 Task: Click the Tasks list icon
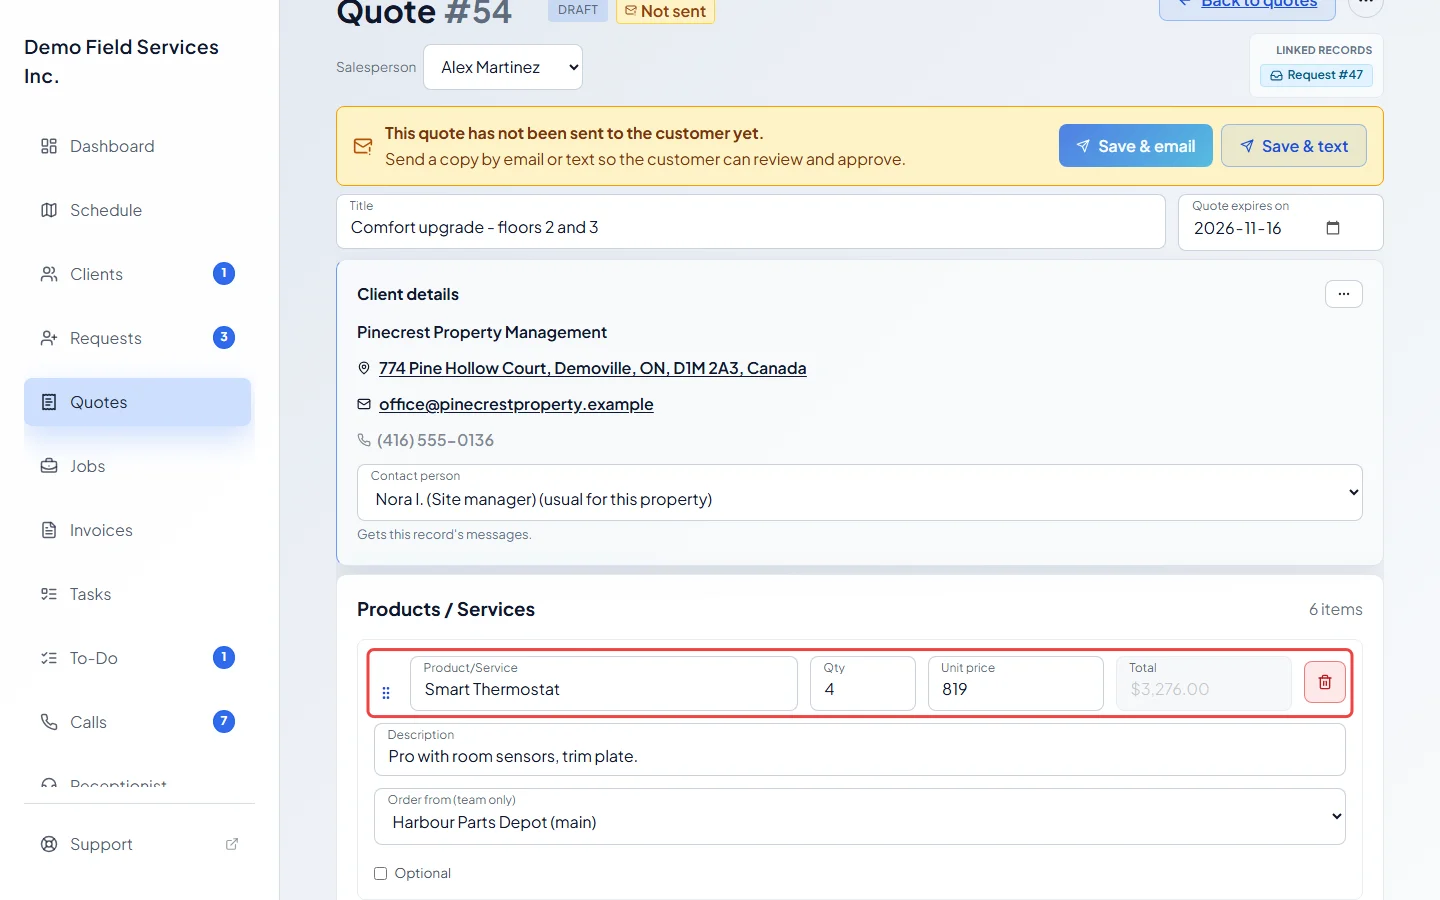pyautogui.click(x=49, y=594)
